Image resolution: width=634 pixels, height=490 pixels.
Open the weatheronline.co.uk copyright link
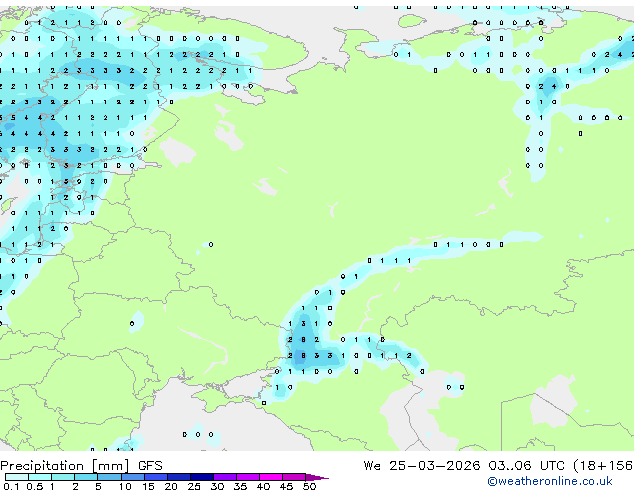[x=550, y=481]
